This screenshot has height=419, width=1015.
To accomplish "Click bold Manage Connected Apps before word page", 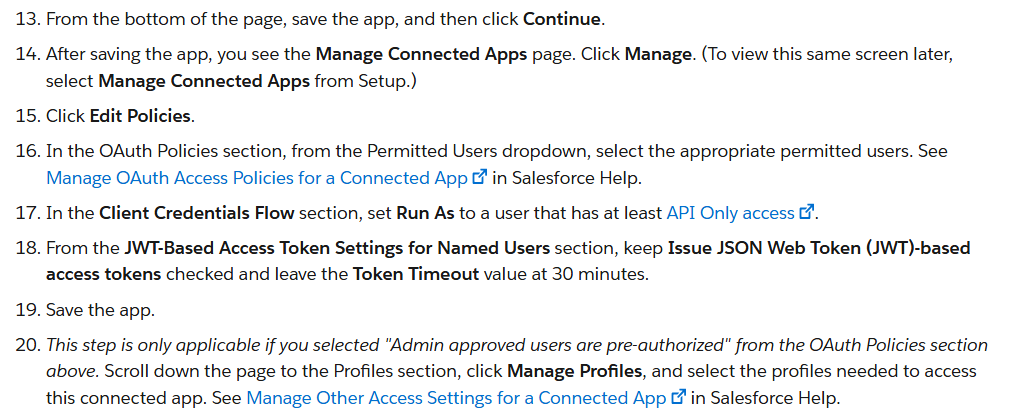I will tap(421, 54).
